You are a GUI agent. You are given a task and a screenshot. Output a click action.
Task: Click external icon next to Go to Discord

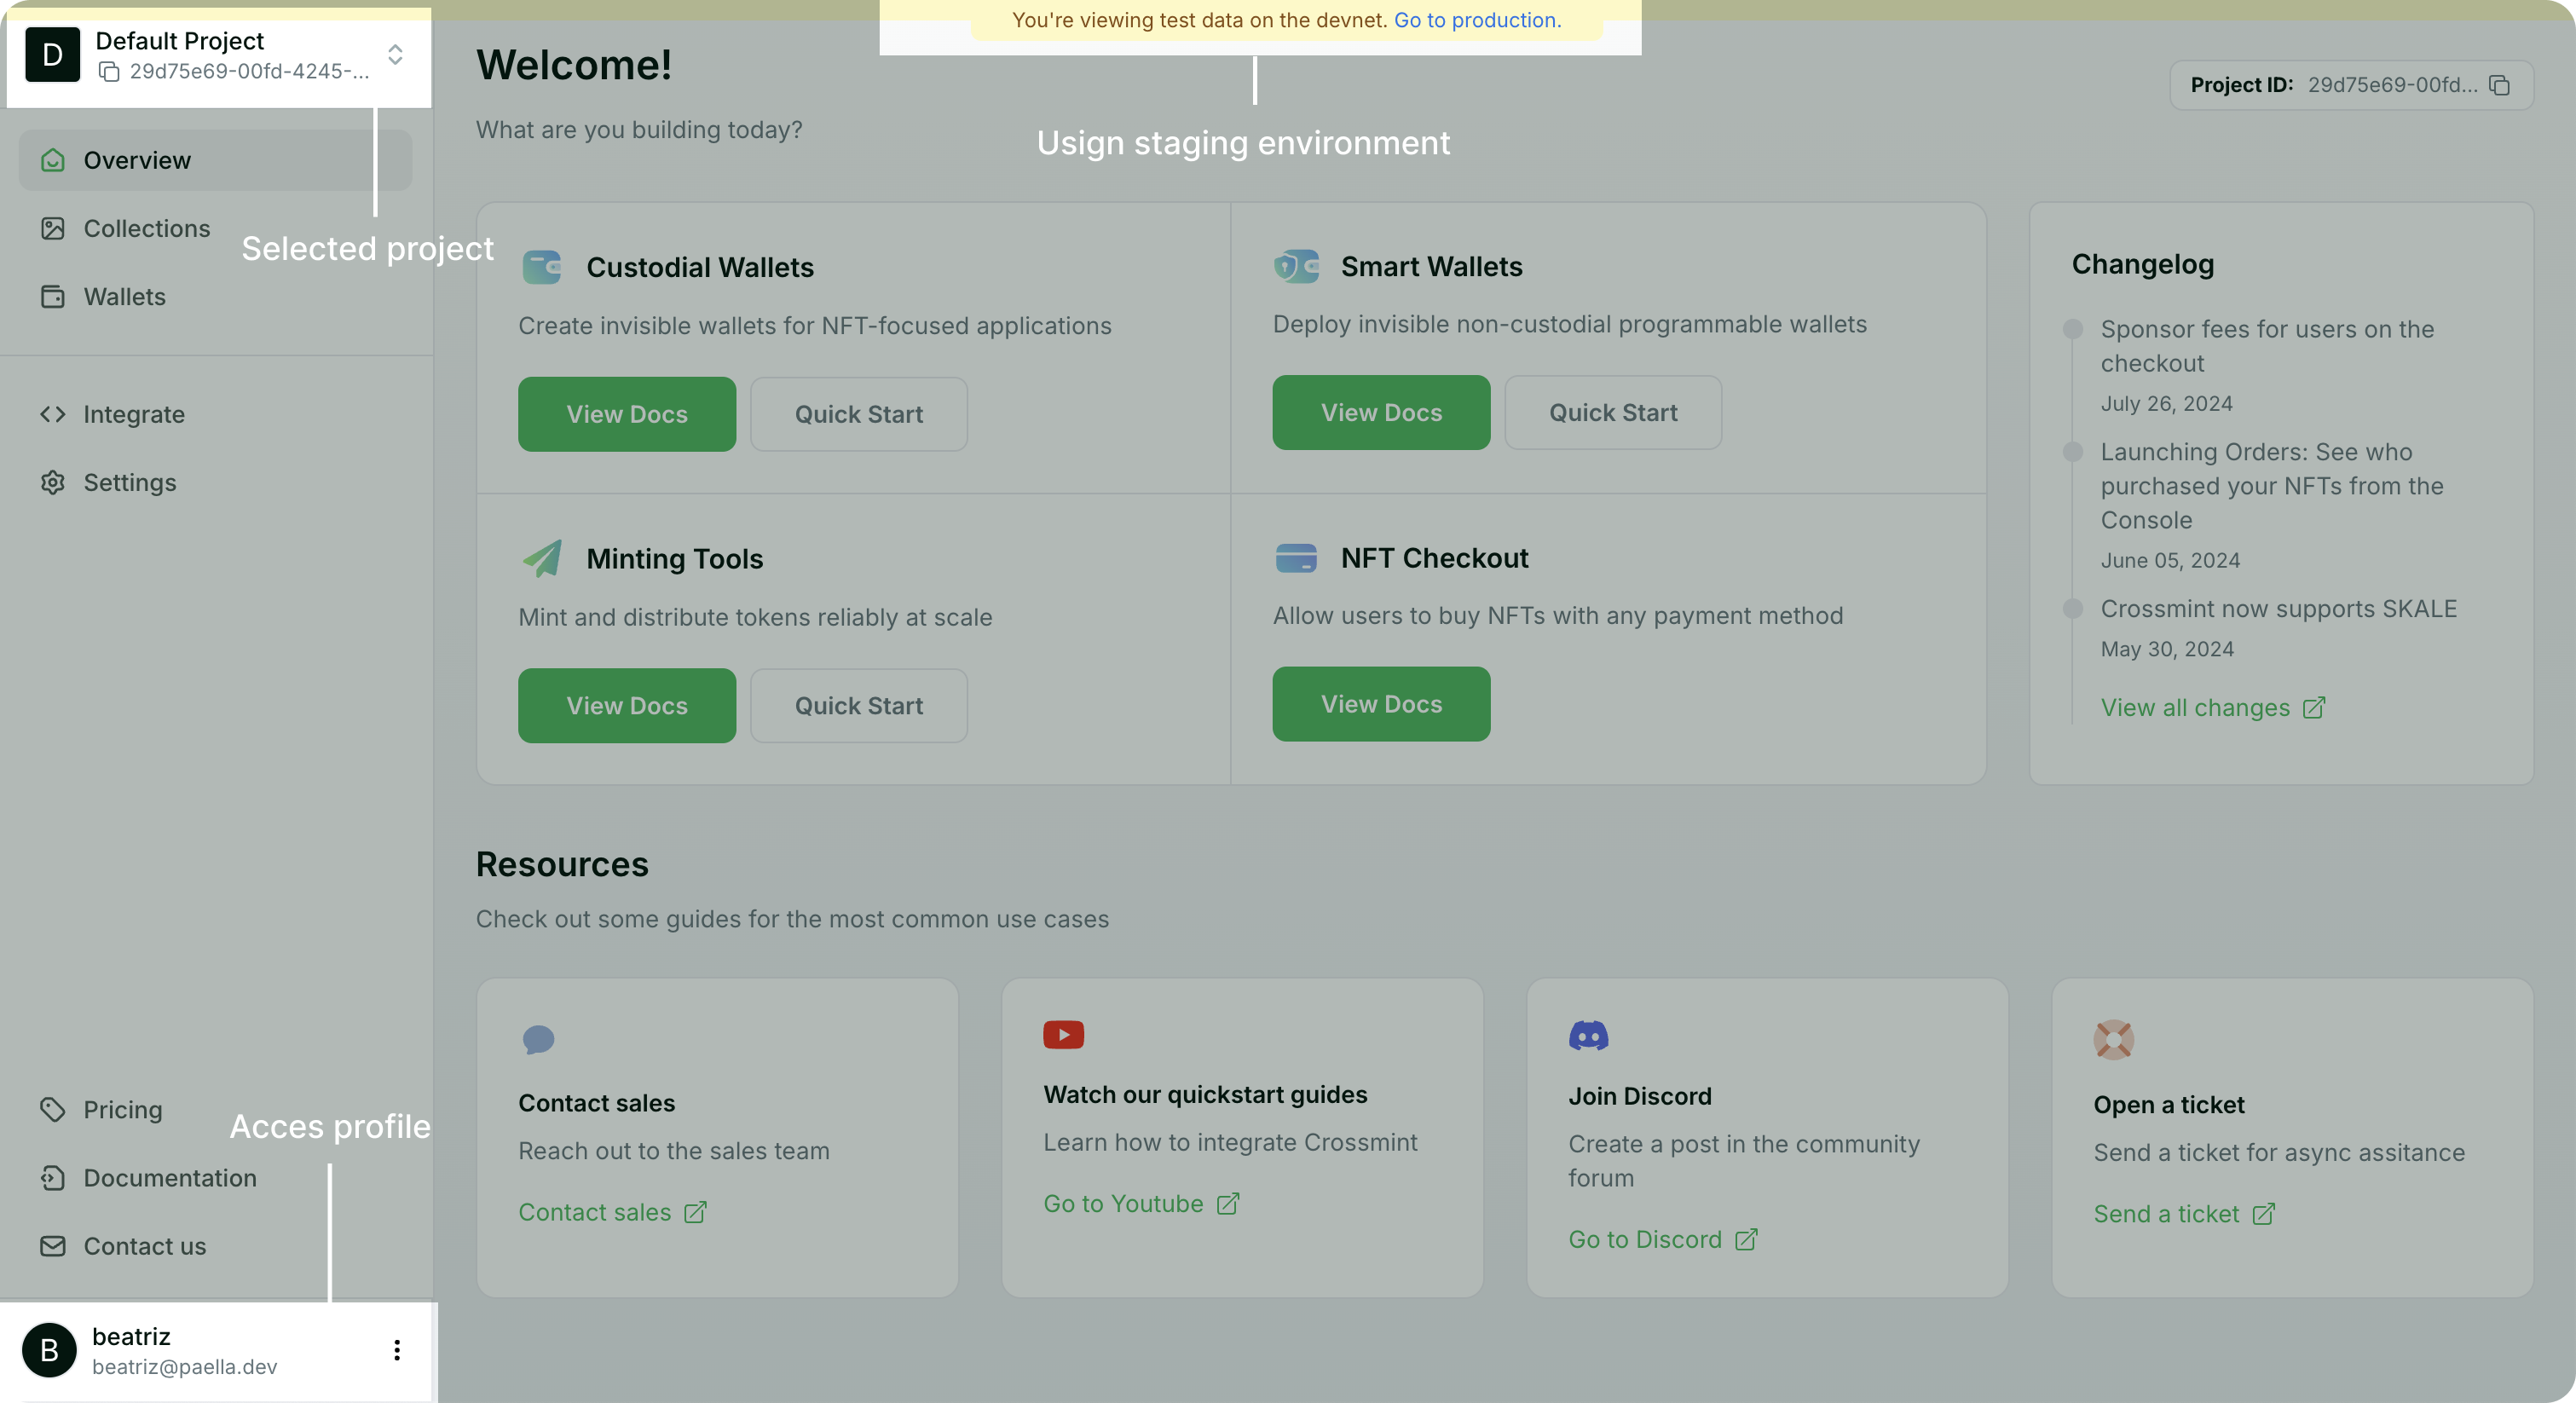(x=1746, y=1240)
